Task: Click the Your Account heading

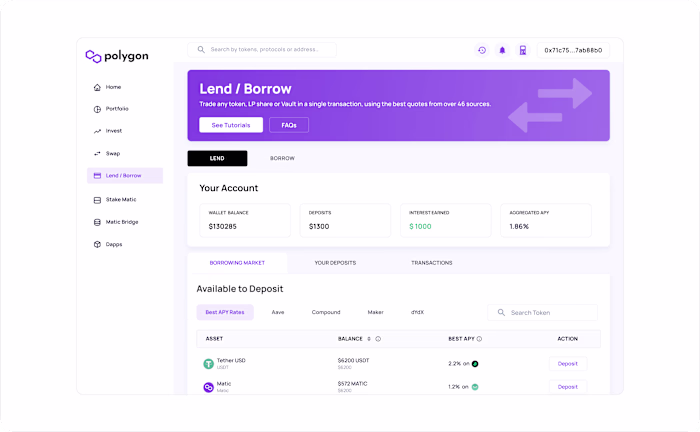Action: click(x=229, y=188)
